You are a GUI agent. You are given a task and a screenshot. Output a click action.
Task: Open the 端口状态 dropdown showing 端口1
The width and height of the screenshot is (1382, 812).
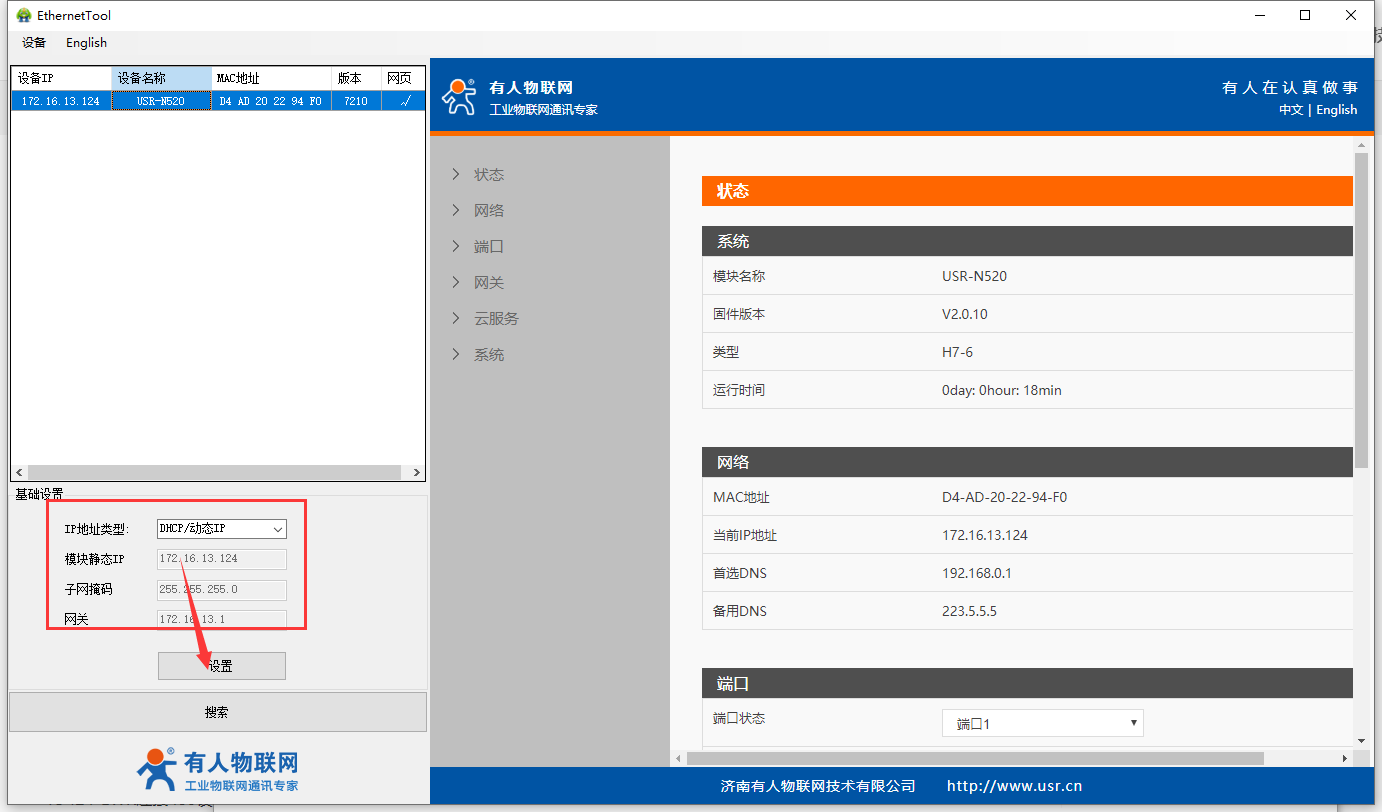tap(1042, 723)
